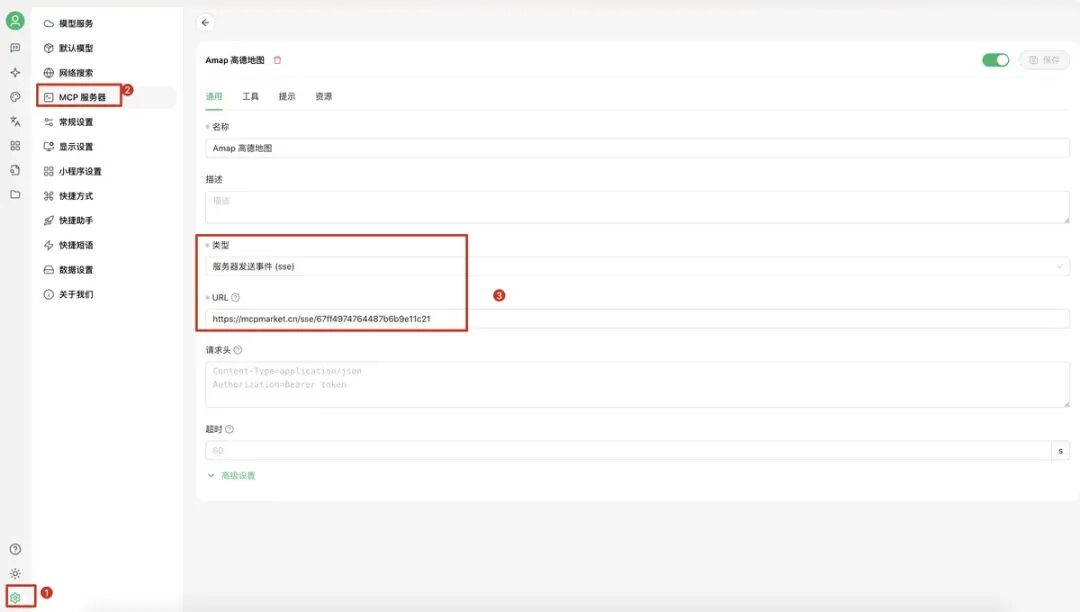Open the 类型 dropdown showing sse
Viewport: 1080px width, 612px height.
point(637,266)
